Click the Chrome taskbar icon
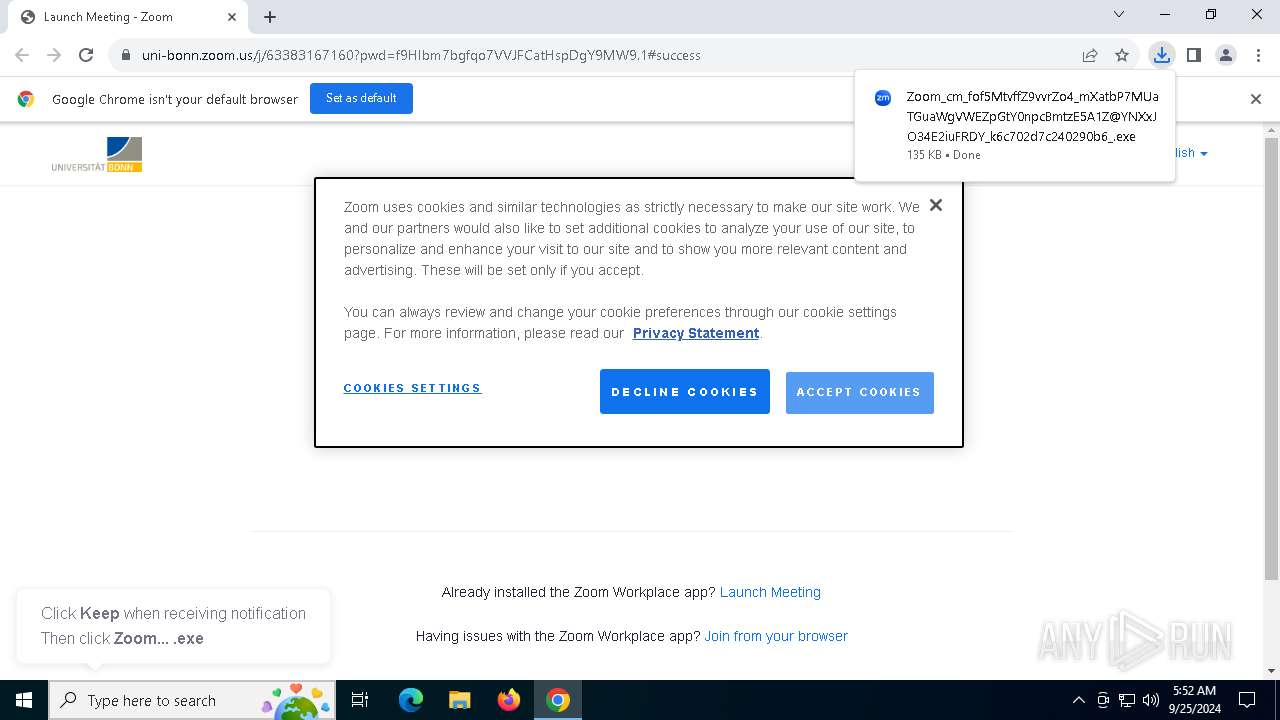 (x=558, y=700)
